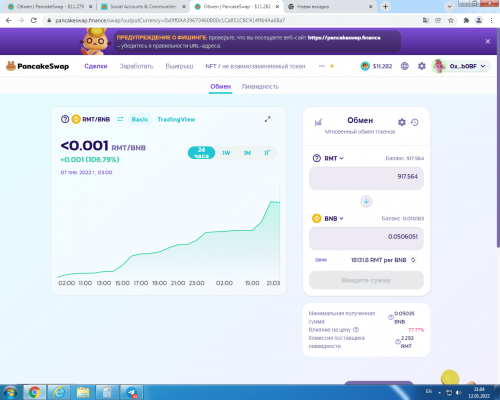Translate page icon in address bar
The height and width of the screenshot is (400, 500).
[x=426, y=20]
